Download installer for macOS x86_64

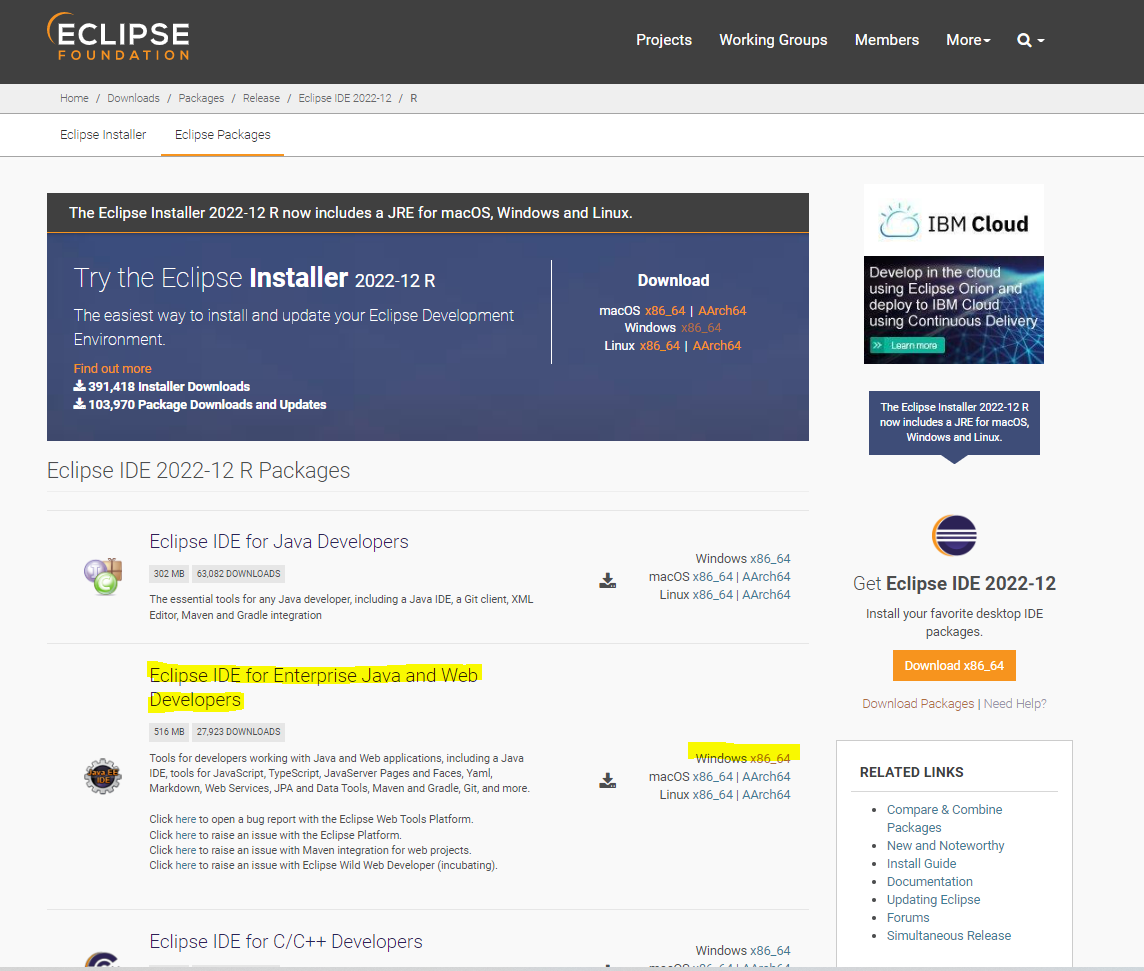(665, 311)
